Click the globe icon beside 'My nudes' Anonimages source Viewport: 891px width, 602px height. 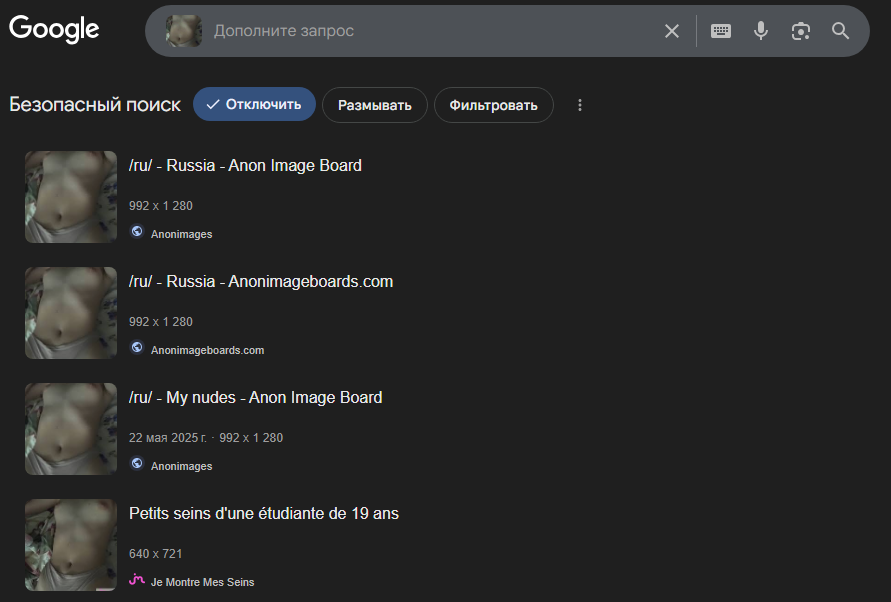click(137, 463)
